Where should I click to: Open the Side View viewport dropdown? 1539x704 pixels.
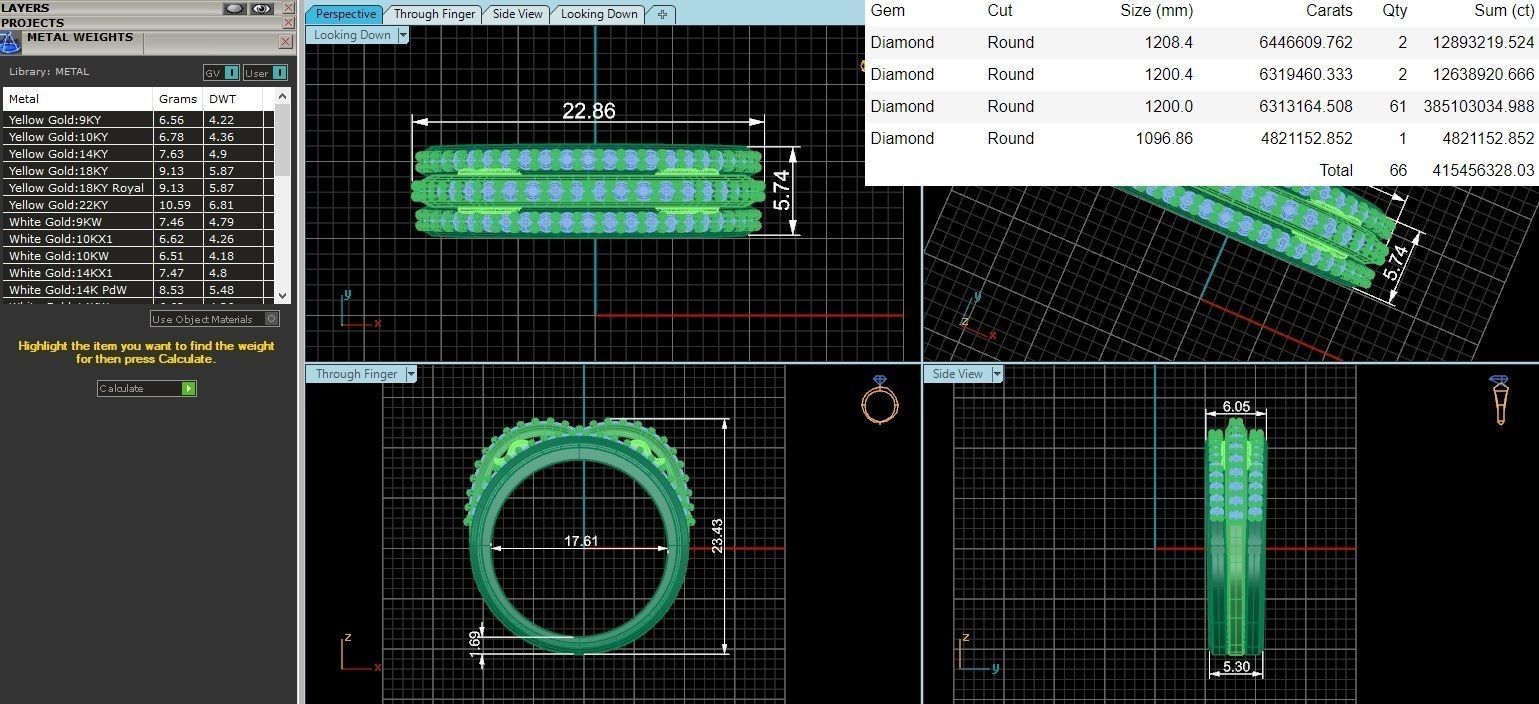click(x=997, y=374)
